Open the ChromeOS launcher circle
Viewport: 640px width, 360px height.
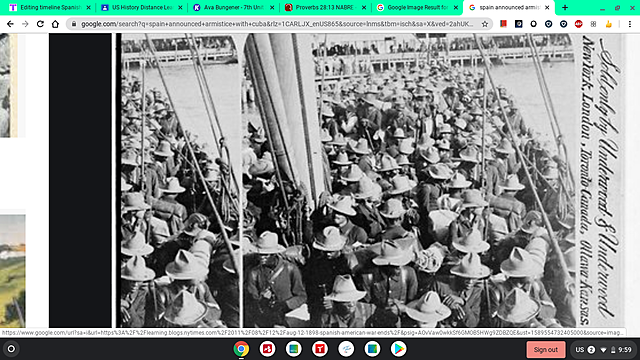(x=11, y=349)
